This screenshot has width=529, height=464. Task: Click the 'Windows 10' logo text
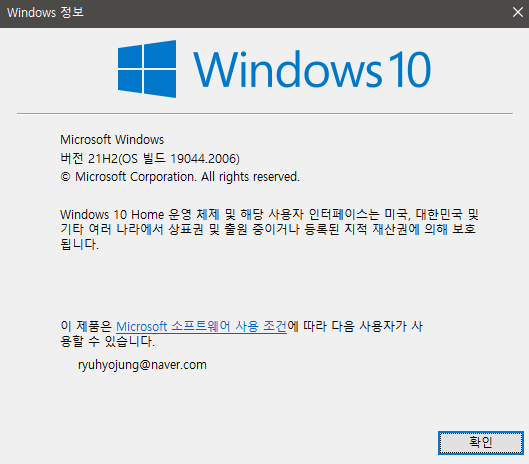click(x=312, y=69)
